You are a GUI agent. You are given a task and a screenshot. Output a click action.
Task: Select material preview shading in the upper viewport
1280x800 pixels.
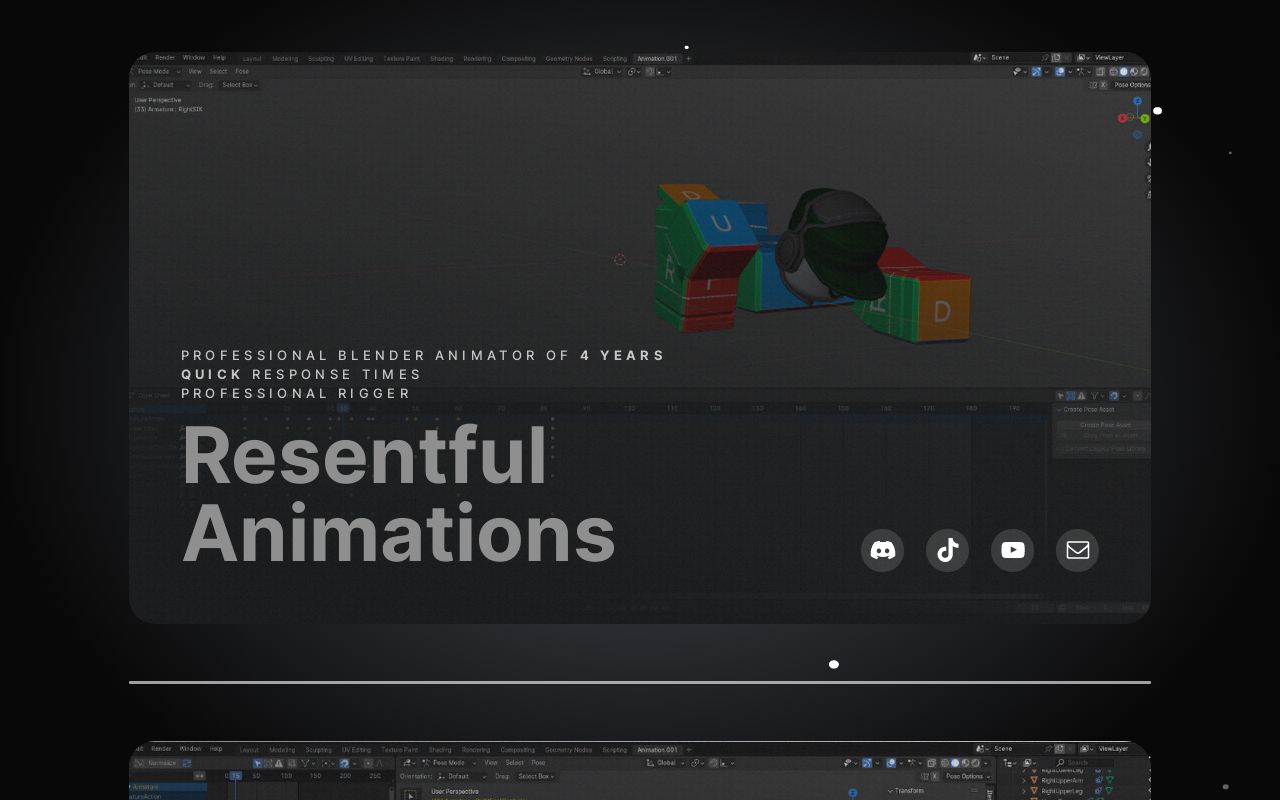click(x=1132, y=71)
